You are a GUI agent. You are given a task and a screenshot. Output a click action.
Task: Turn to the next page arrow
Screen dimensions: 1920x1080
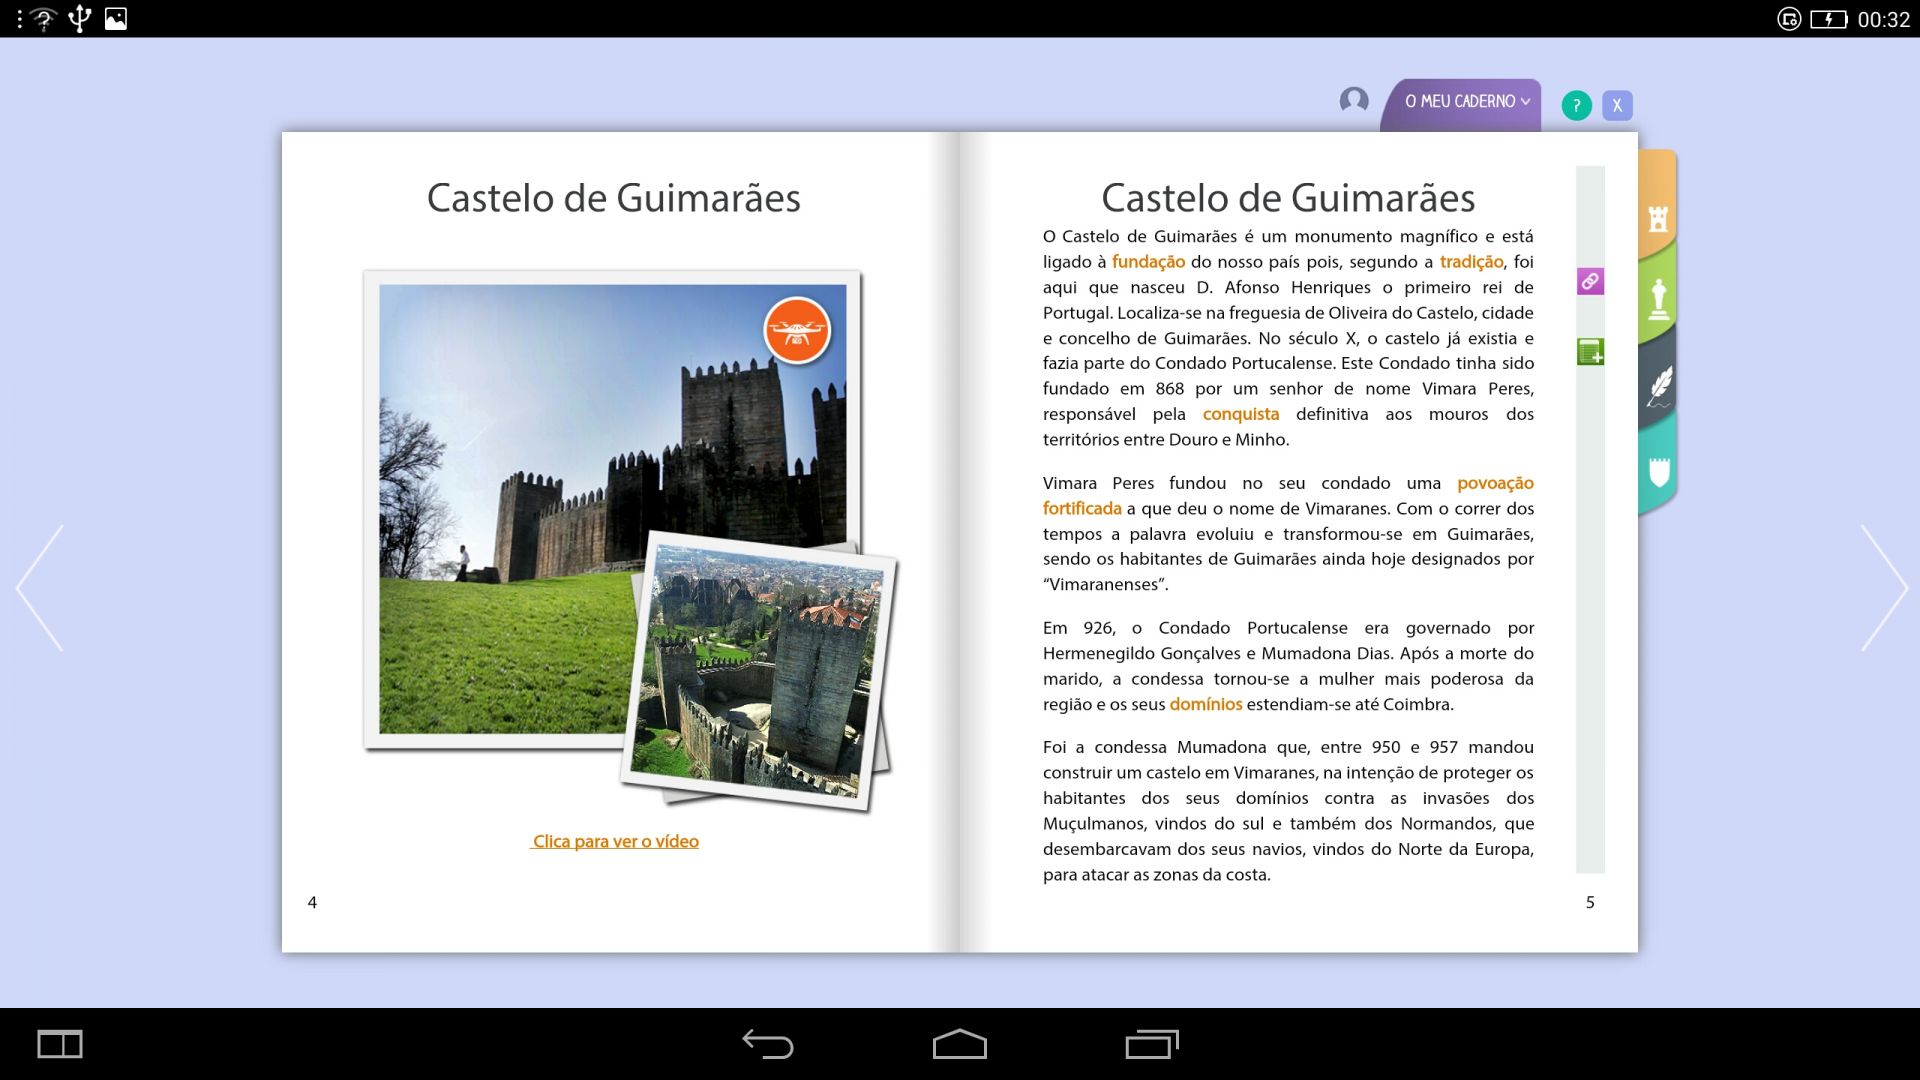click(1883, 588)
